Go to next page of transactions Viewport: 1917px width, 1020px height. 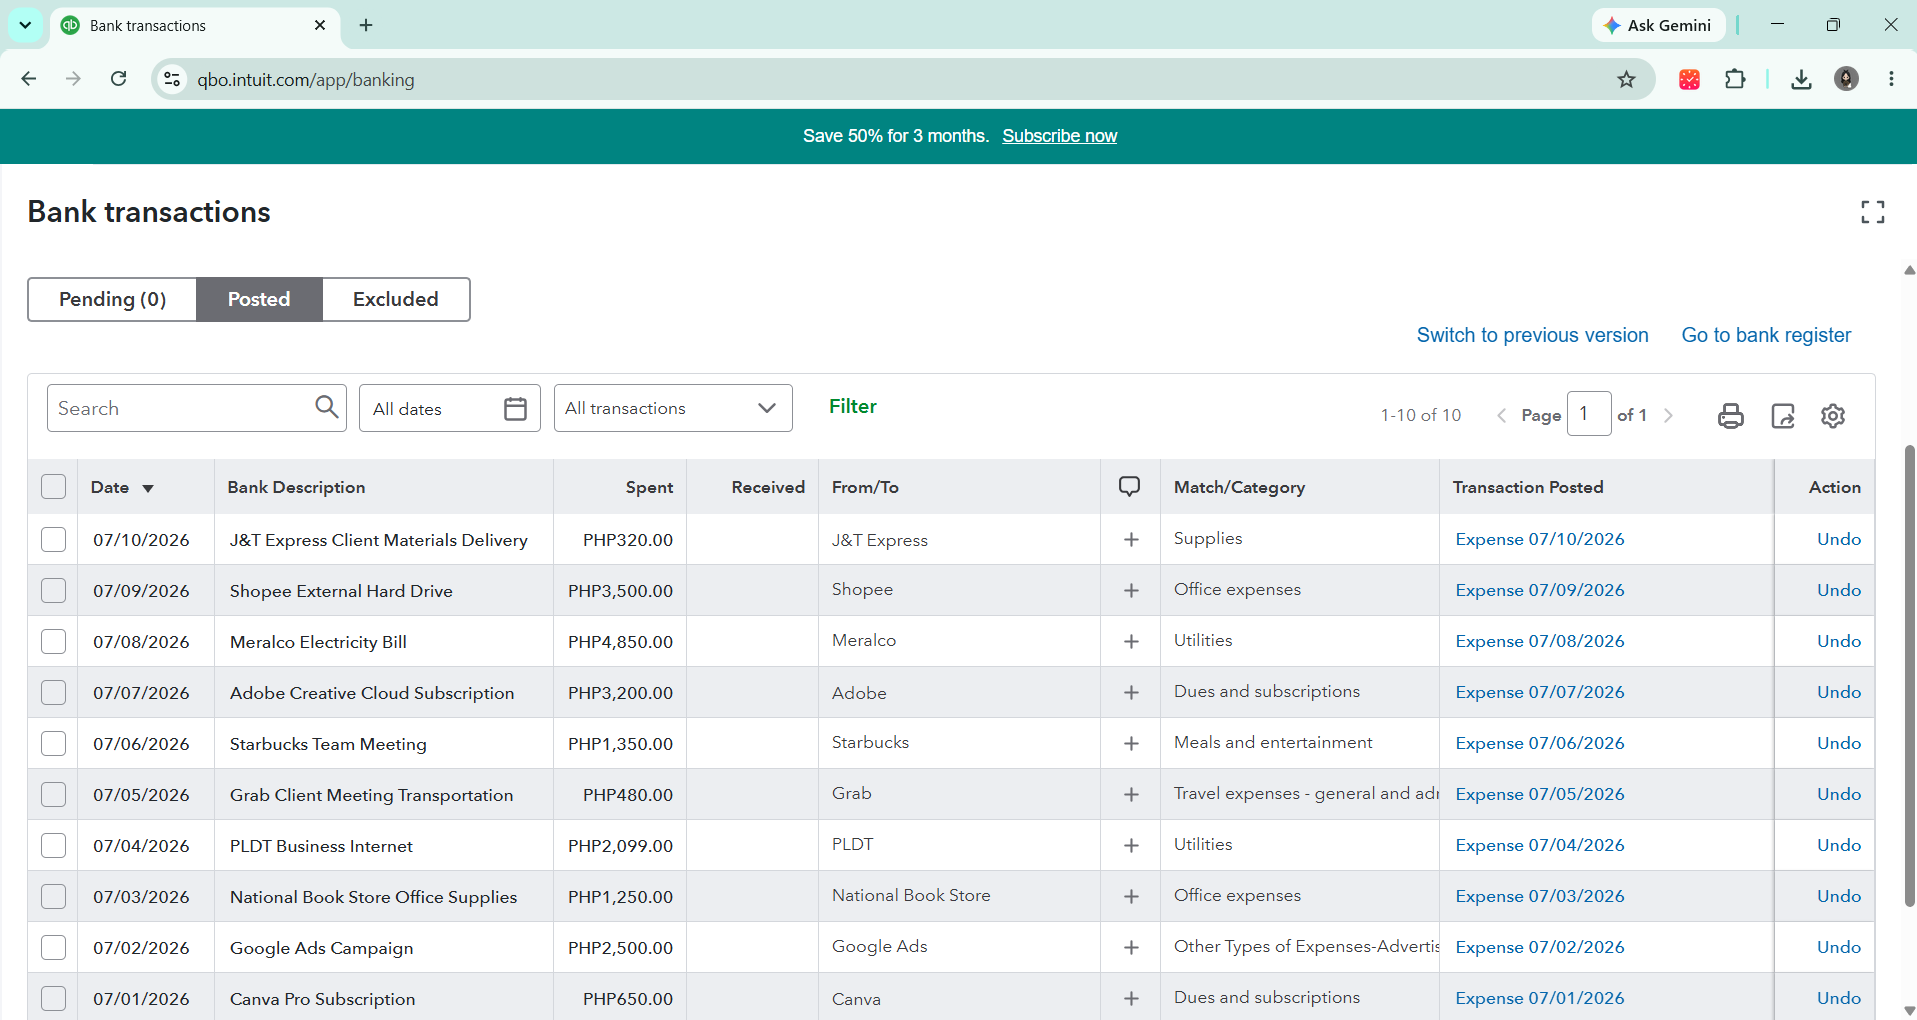(1668, 415)
